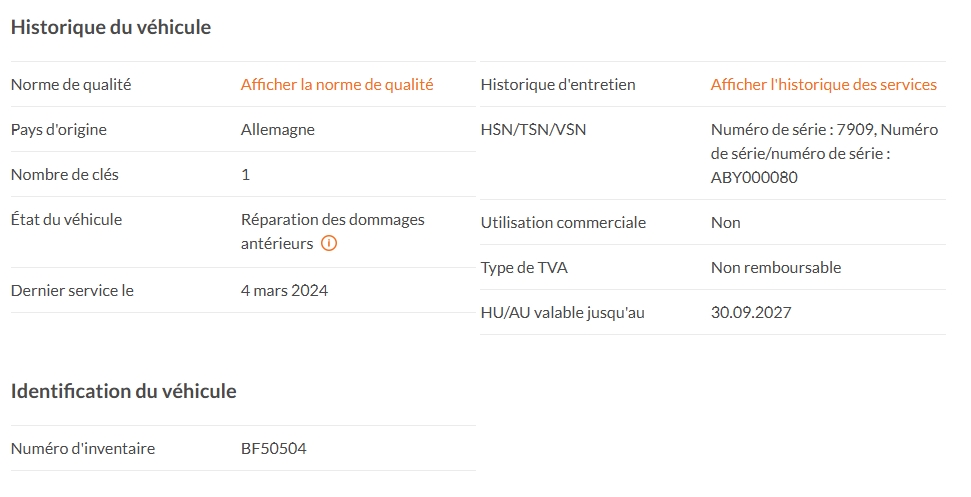
Task: Select the "4 mars 2024" service date
Action: coord(284,291)
